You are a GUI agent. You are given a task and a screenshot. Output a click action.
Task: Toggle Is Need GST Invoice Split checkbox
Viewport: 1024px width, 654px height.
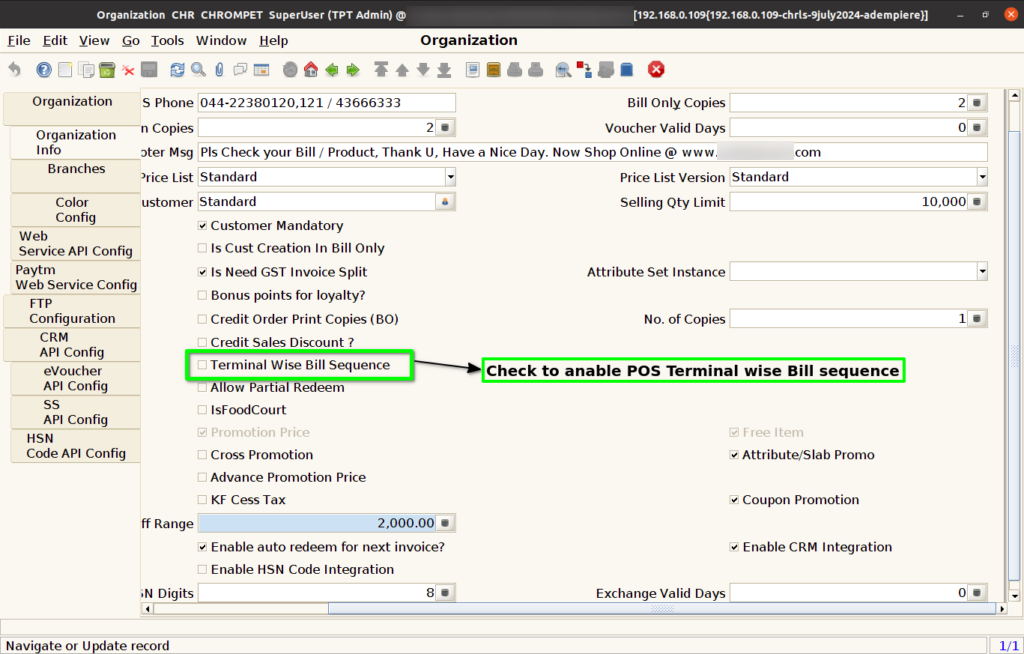(x=202, y=272)
